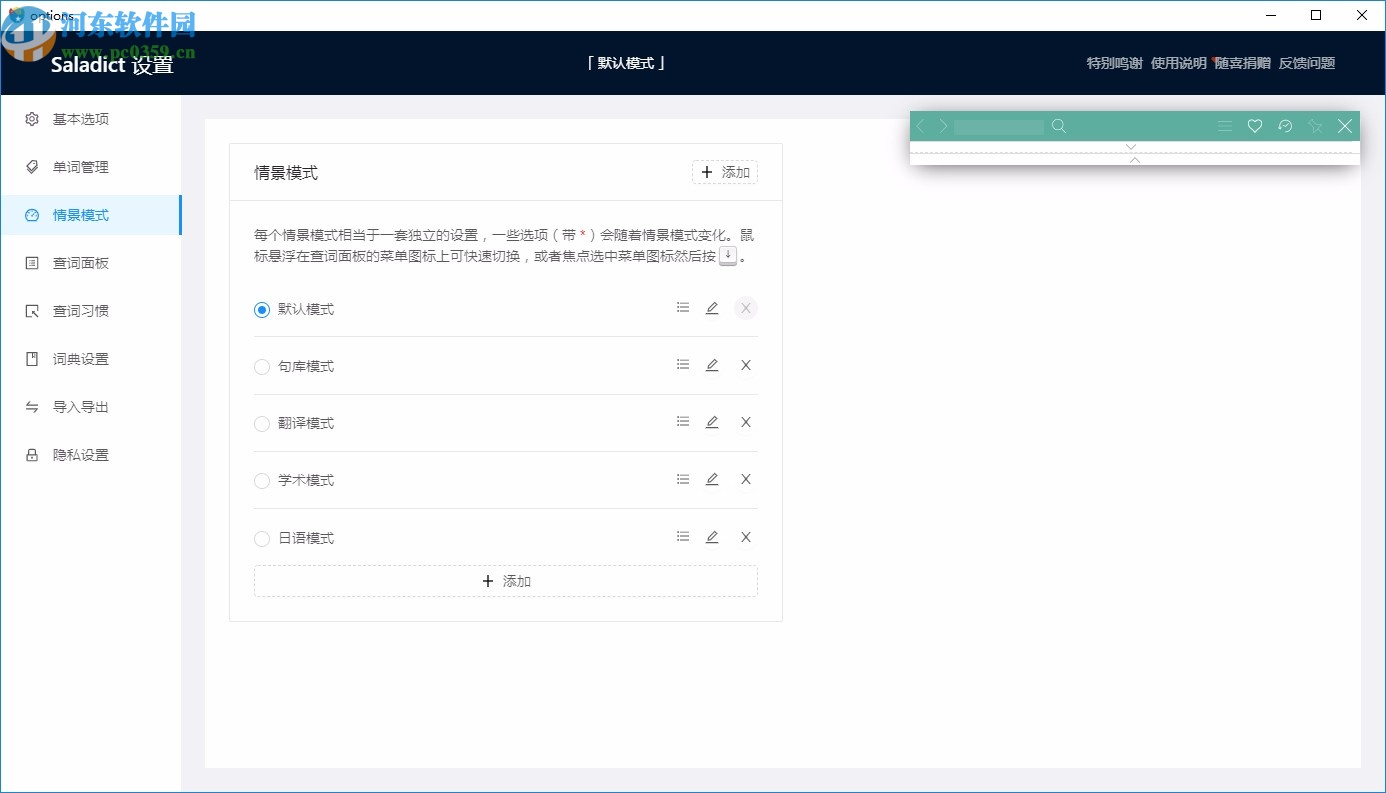
Task: Select the 句库模式 radio button
Action: click(x=261, y=366)
